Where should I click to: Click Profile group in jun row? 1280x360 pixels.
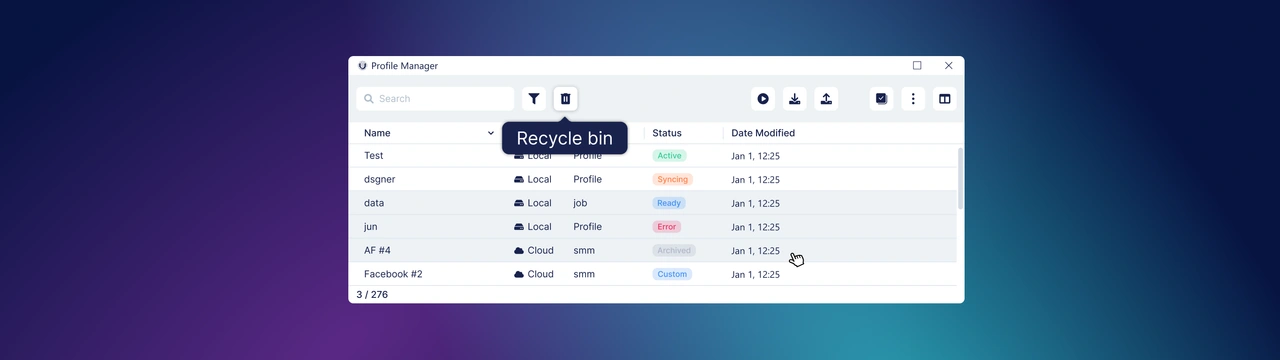(x=587, y=227)
